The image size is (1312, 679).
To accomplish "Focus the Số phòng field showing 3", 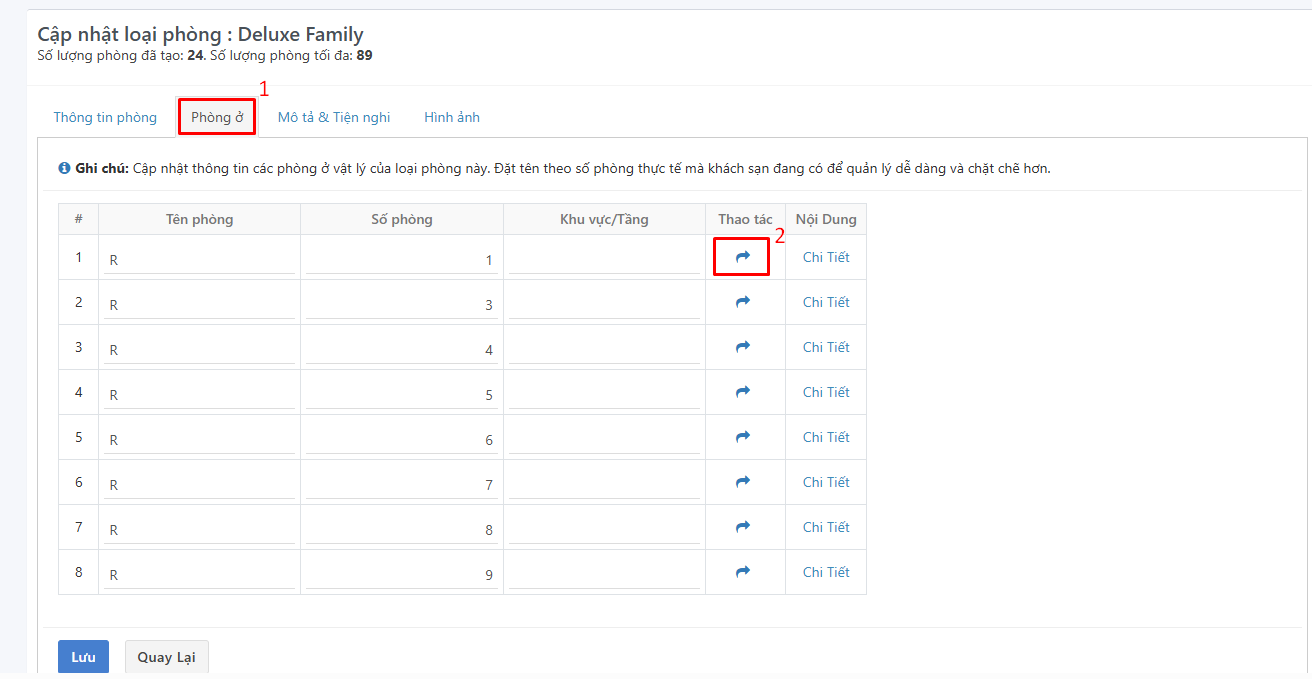I will pyautogui.click(x=402, y=304).
